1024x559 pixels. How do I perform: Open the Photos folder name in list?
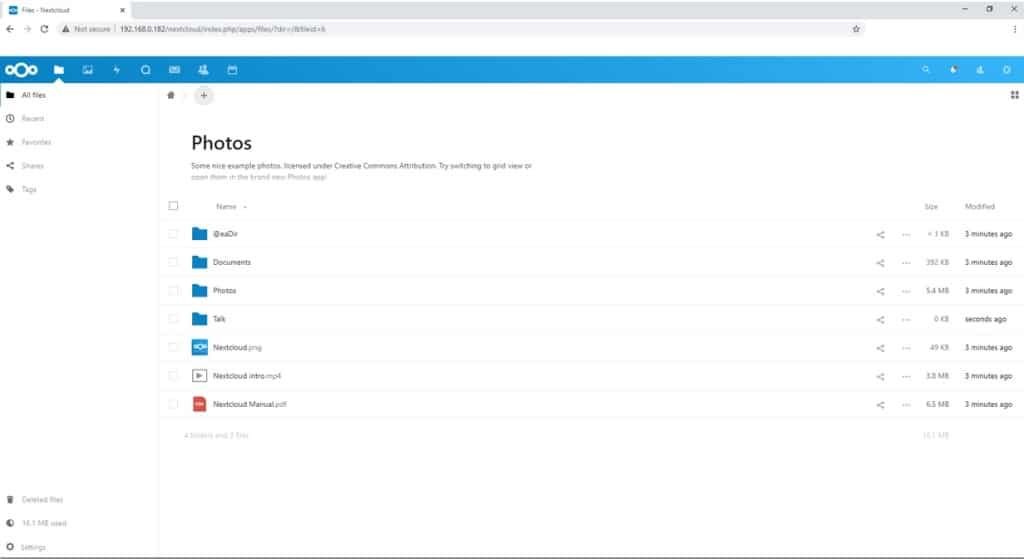coord(224,291)
